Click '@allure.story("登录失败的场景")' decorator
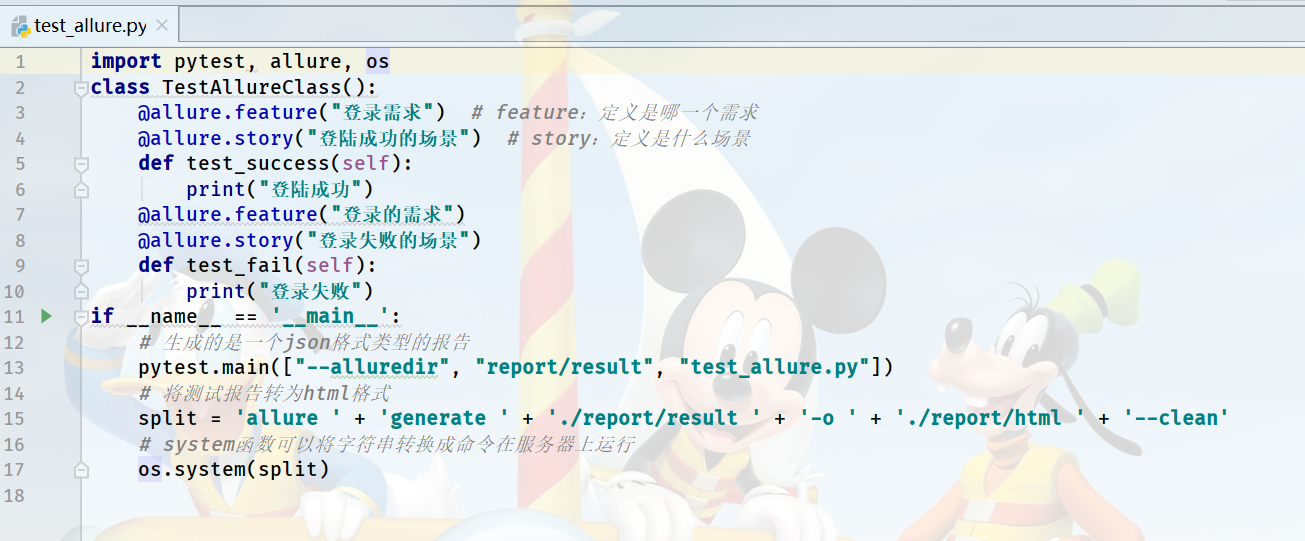This screenshot has width=1305, height=541. [x=310, y=240]
